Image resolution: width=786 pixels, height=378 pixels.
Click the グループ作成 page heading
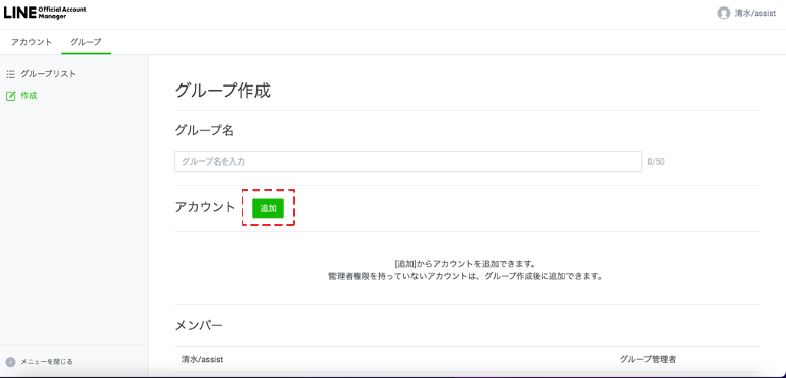(223, 91)
